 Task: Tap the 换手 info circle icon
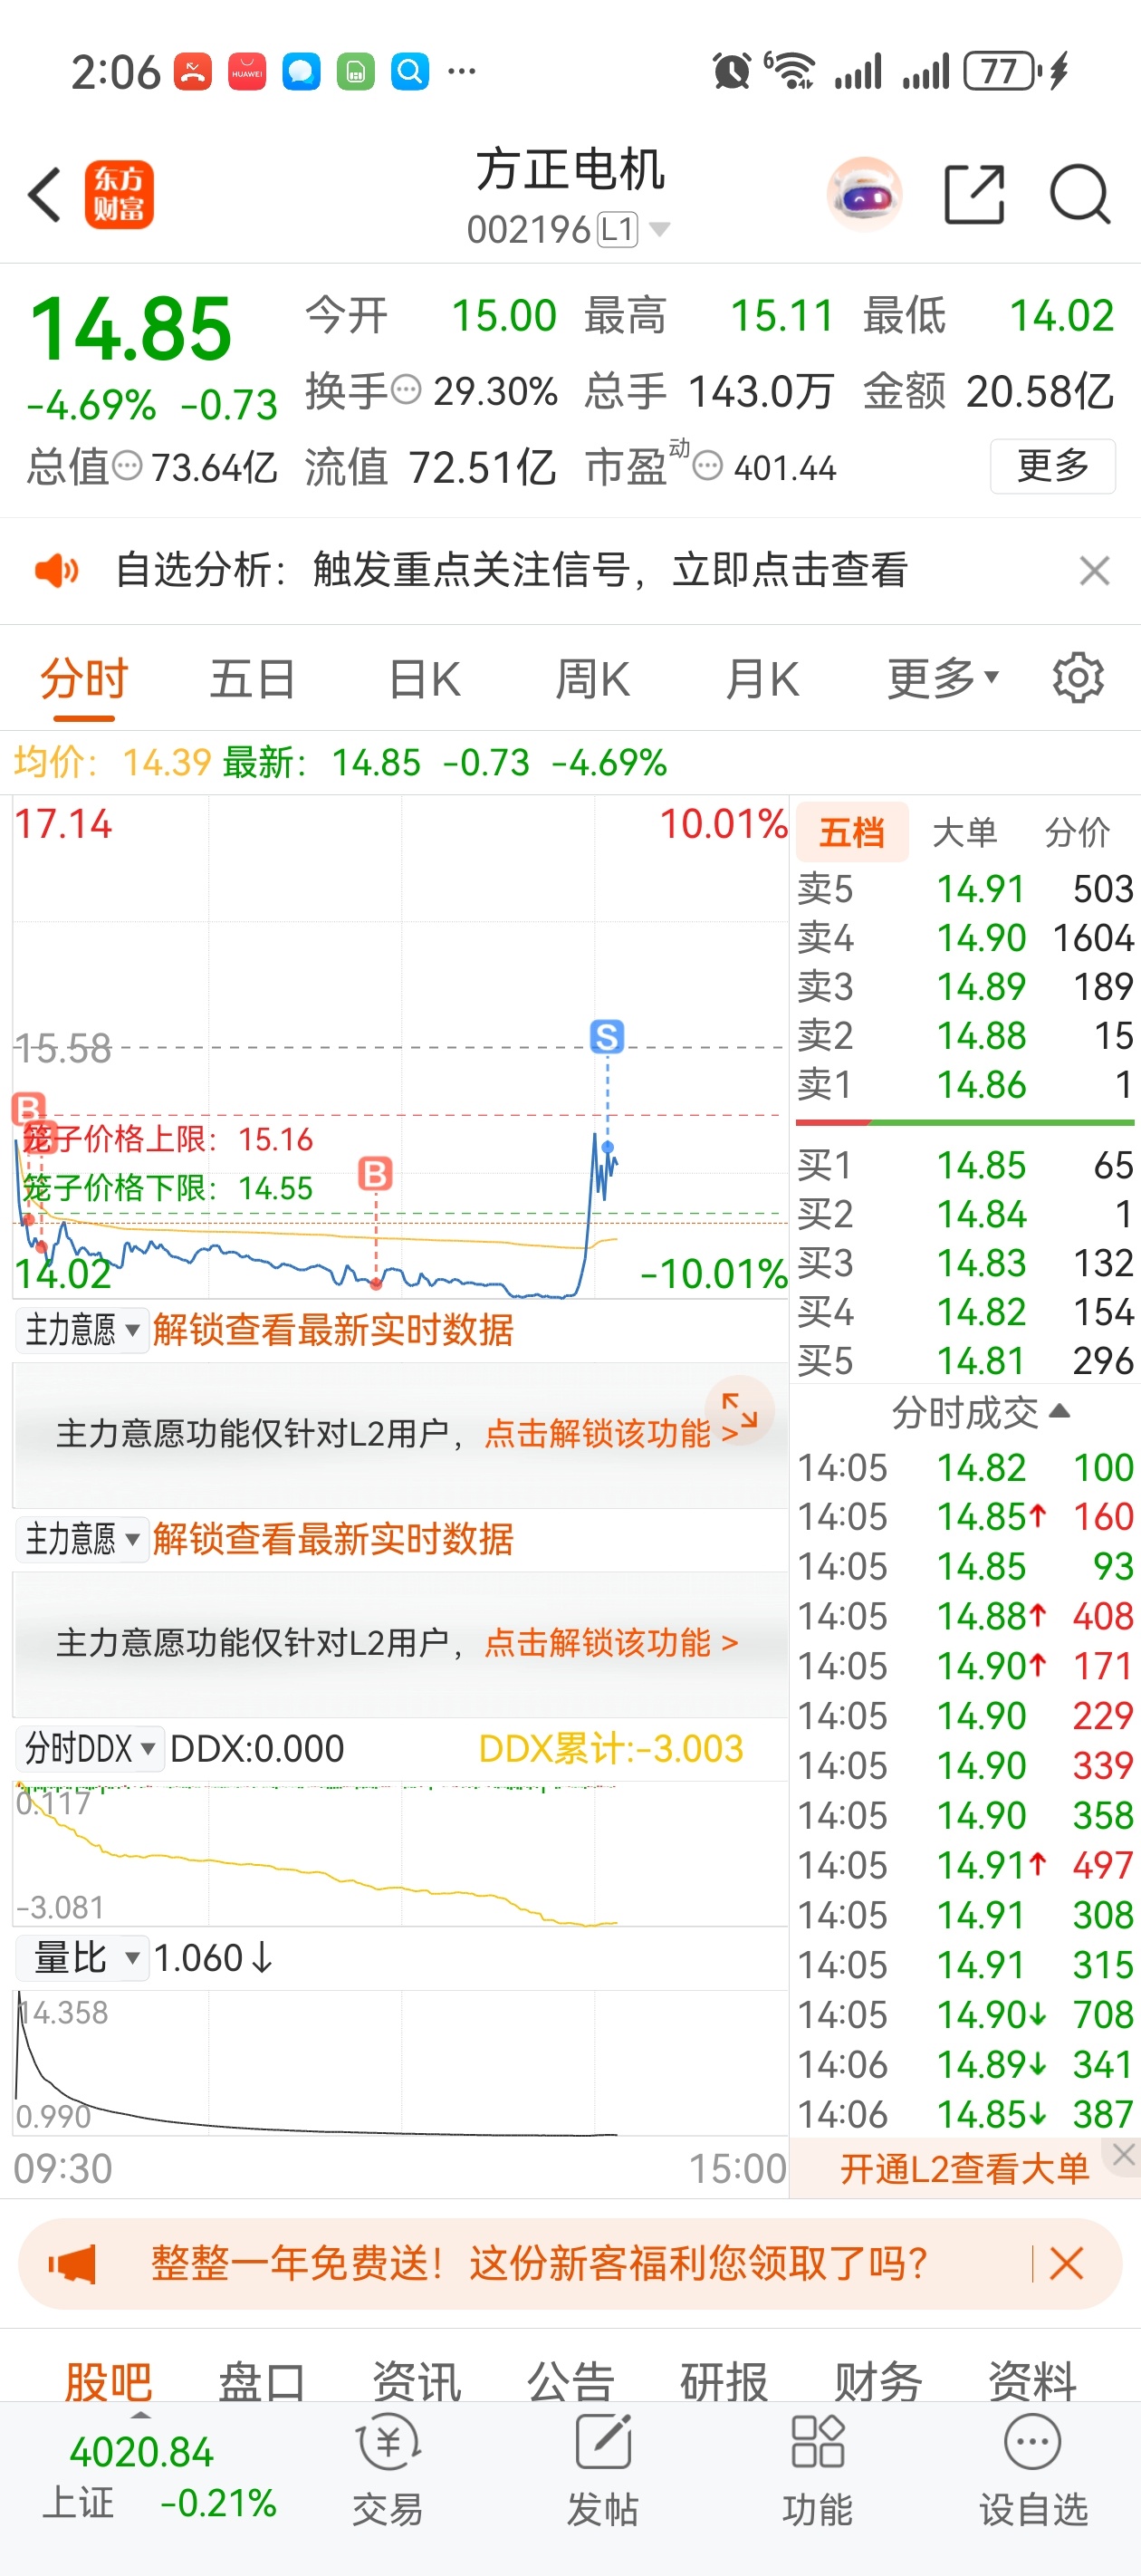(x=405, y=389)
